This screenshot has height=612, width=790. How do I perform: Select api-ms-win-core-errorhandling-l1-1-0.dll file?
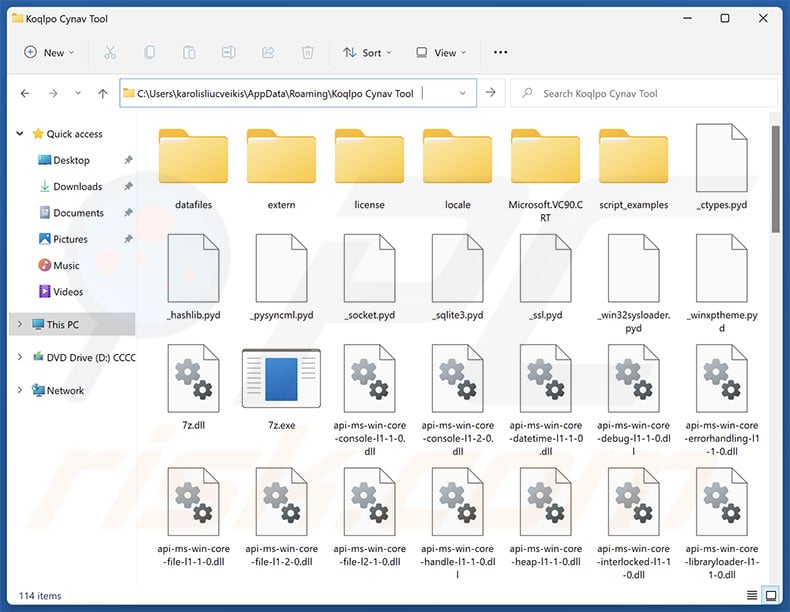coord(721,400)
